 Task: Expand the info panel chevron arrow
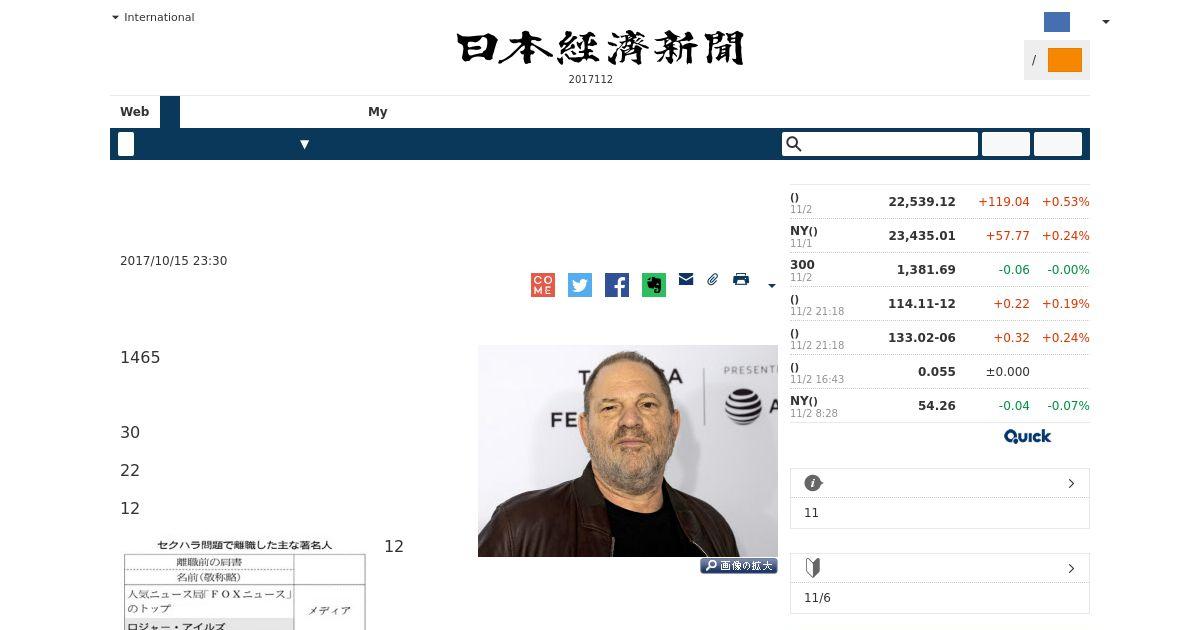click(x=1071, y=483)
